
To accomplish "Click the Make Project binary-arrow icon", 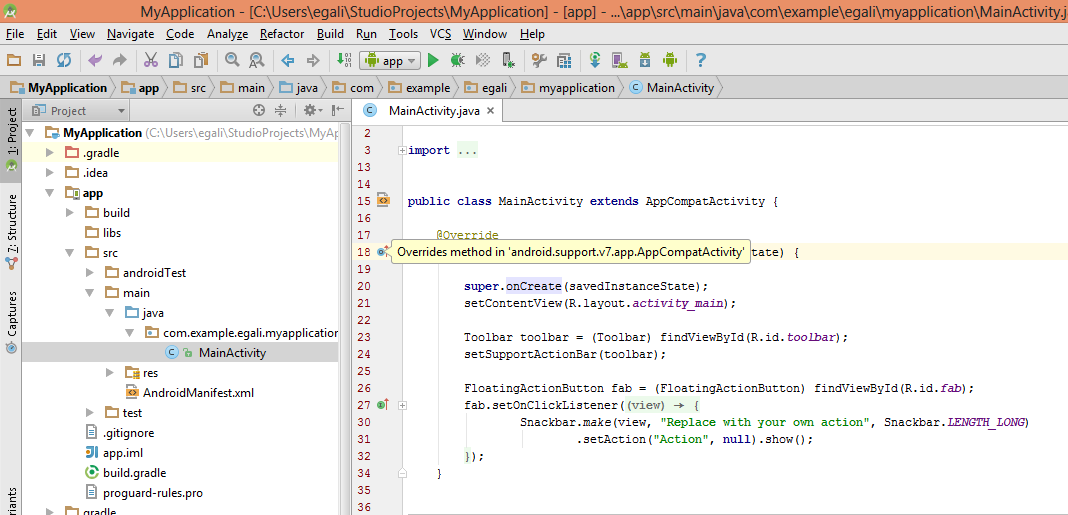I will point(344,61).
